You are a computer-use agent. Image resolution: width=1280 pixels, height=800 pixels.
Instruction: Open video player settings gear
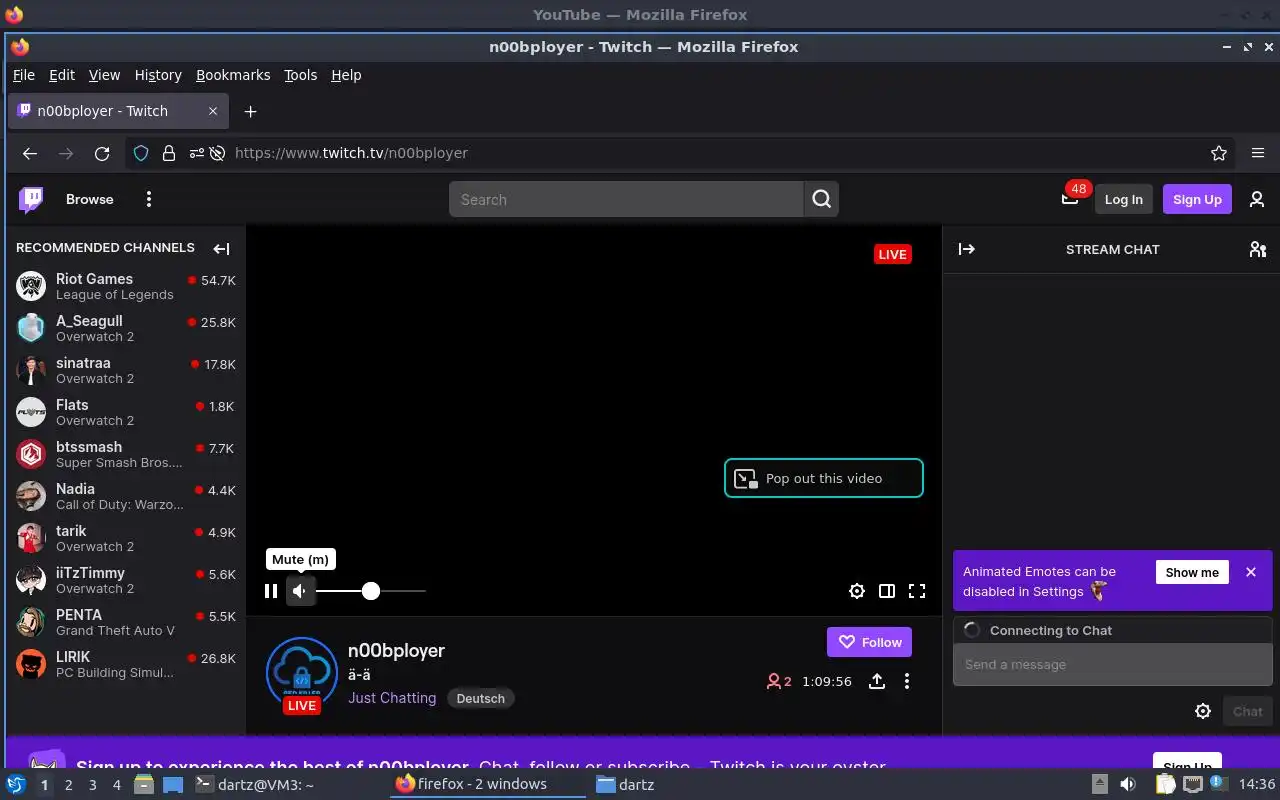point(857,591)
